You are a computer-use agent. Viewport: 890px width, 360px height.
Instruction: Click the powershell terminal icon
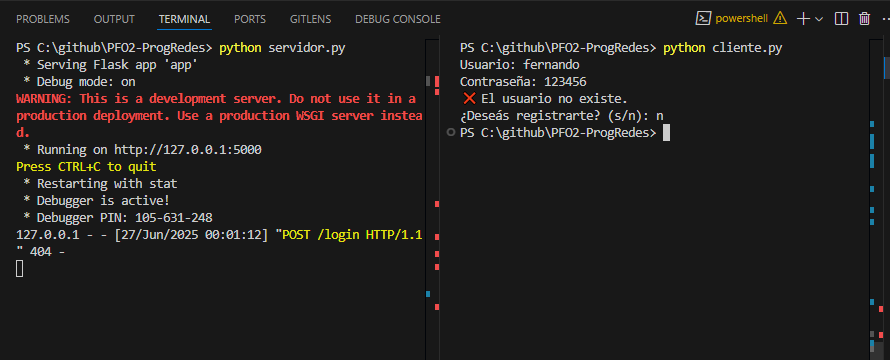pyautogui.click(x=703, y=19)
